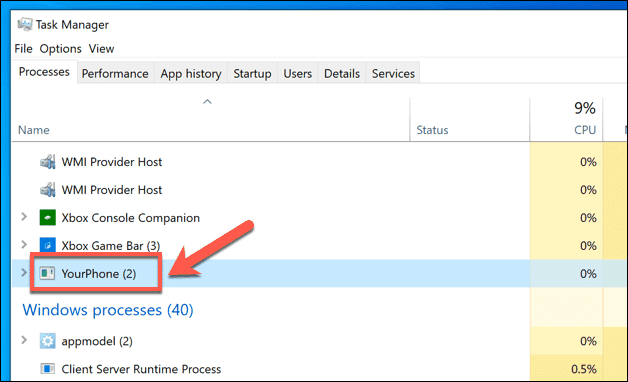Click the YourPhone app icon
The height and width of the screenshot is (382, 628).
[47, 273]
